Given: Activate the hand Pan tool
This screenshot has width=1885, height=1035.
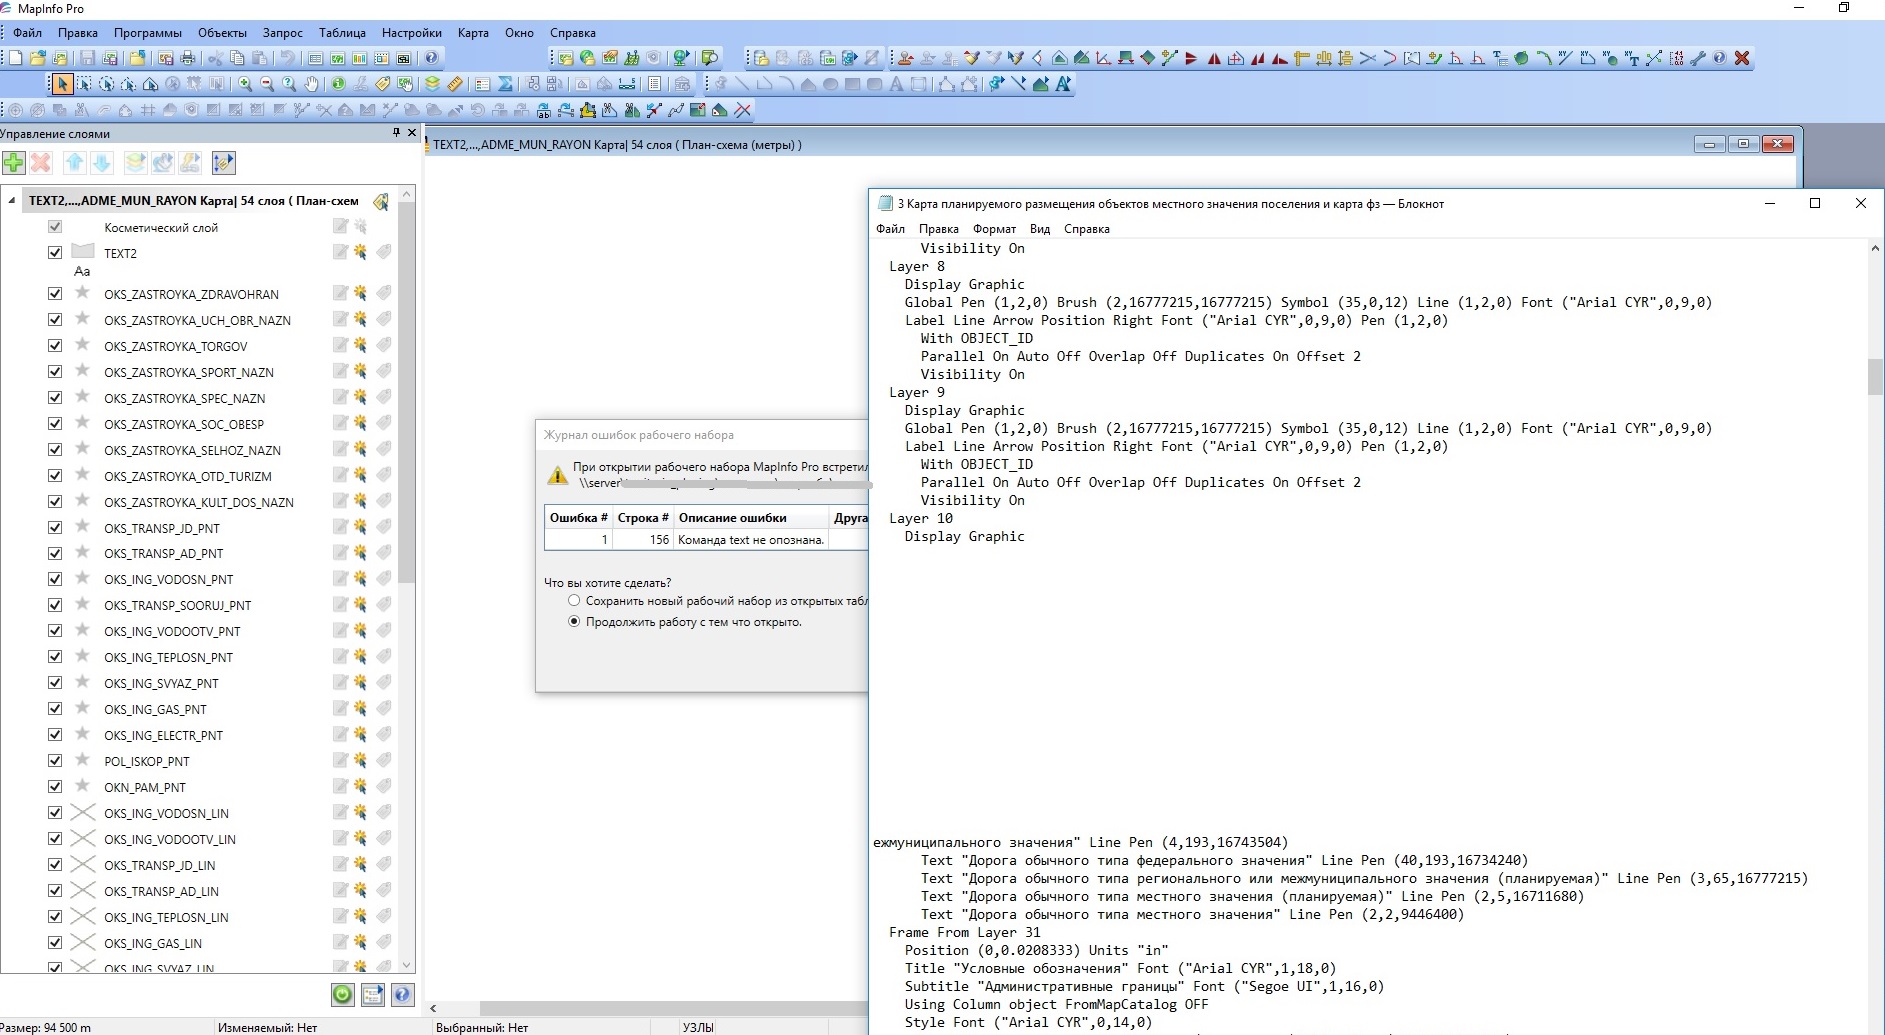Looking at the screenshot, I should (x=312, y=84).
